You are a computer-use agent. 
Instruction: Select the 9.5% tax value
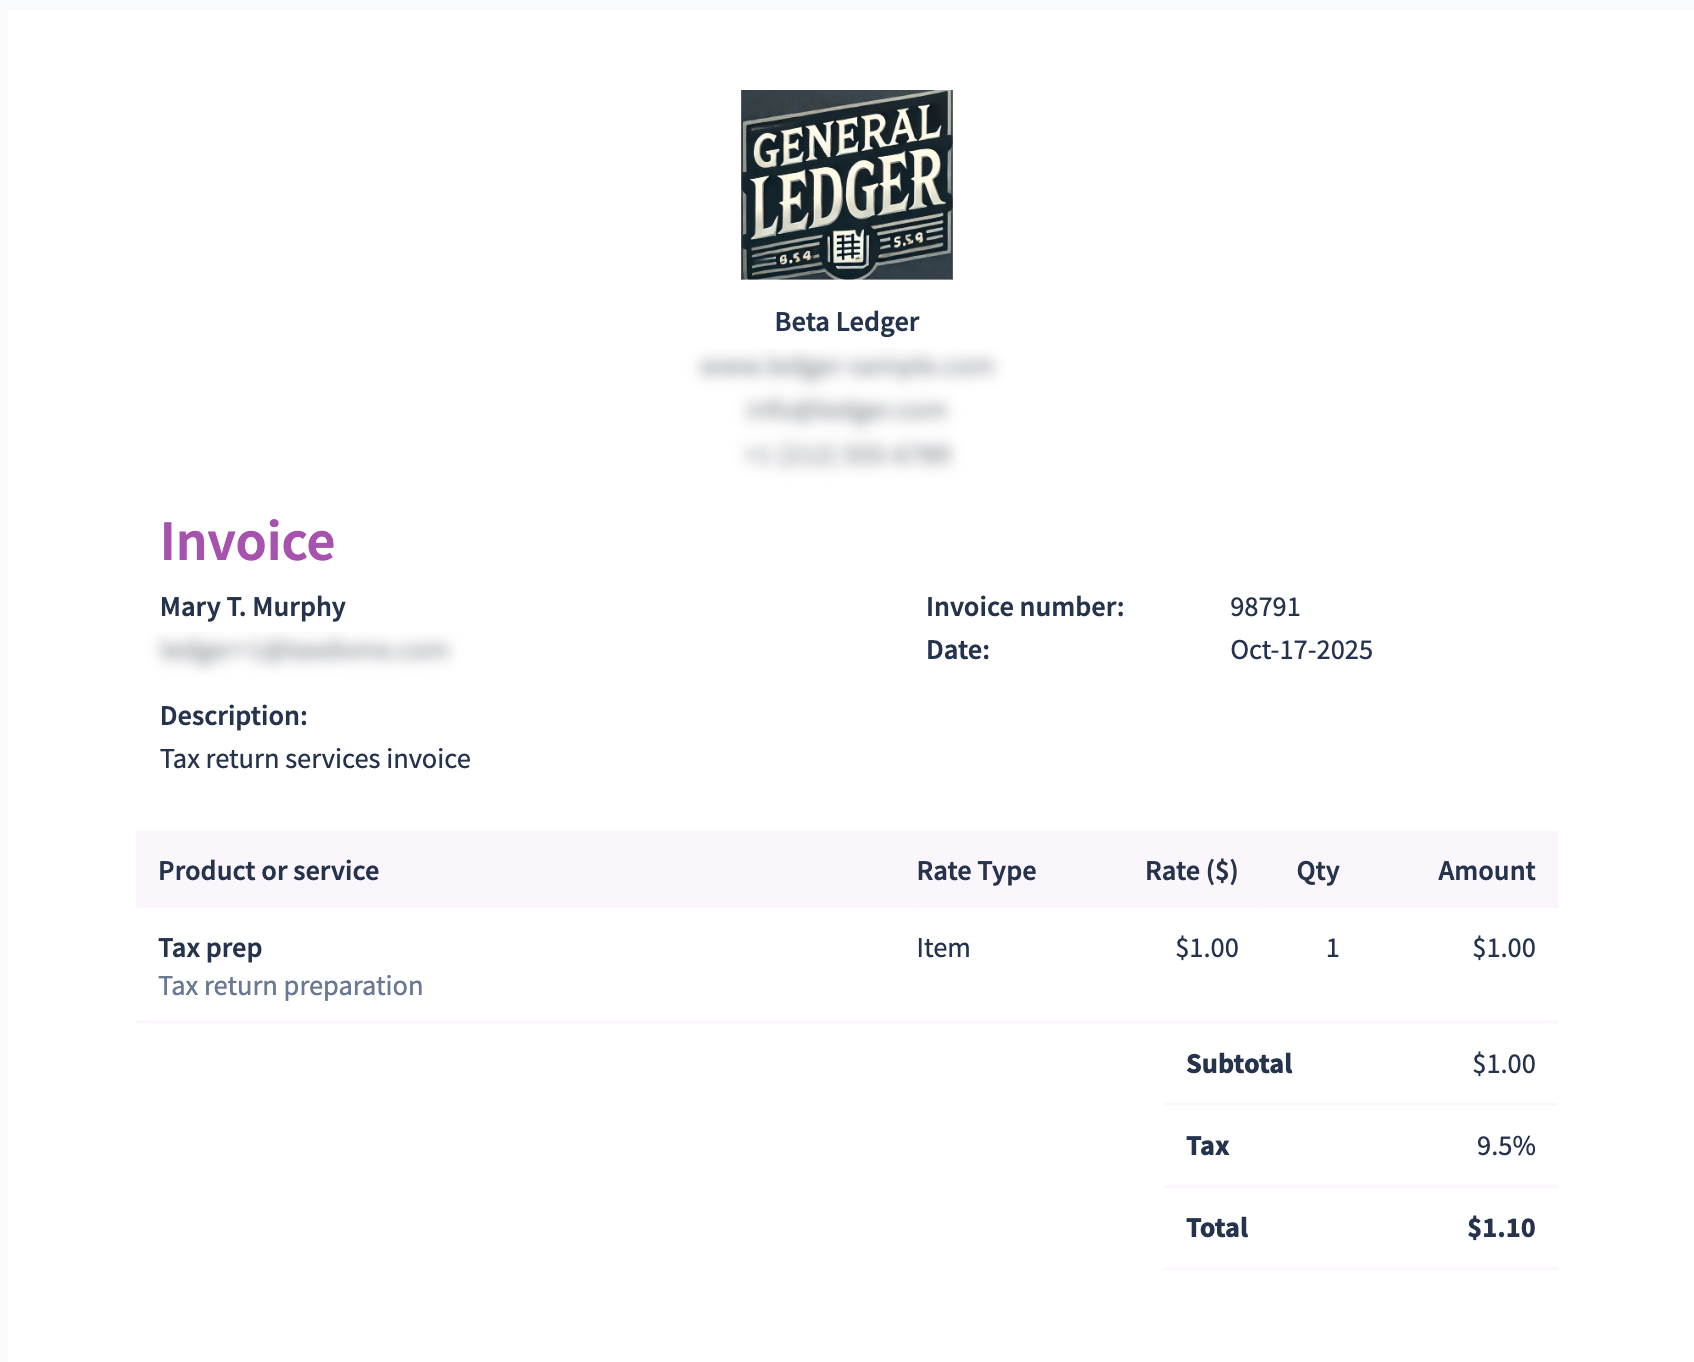(x=1505, y=1146)
